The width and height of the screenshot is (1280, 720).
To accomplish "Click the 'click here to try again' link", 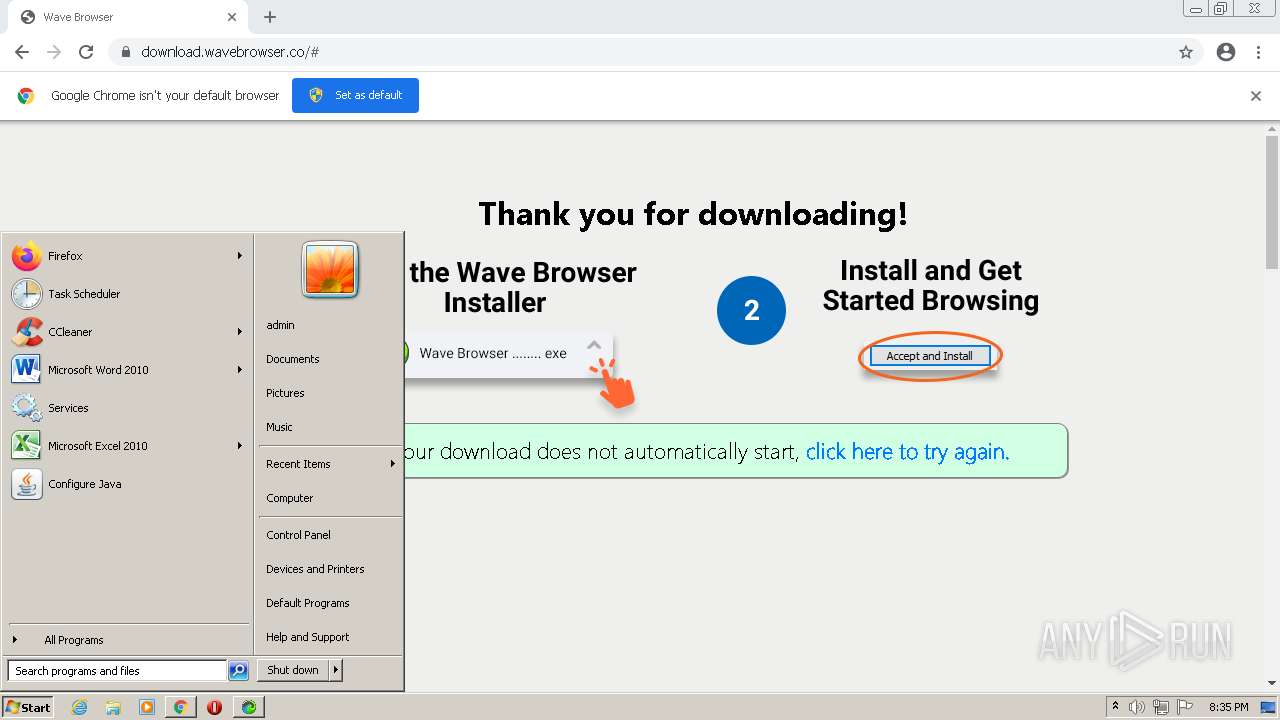I will (x=907, y=452).
